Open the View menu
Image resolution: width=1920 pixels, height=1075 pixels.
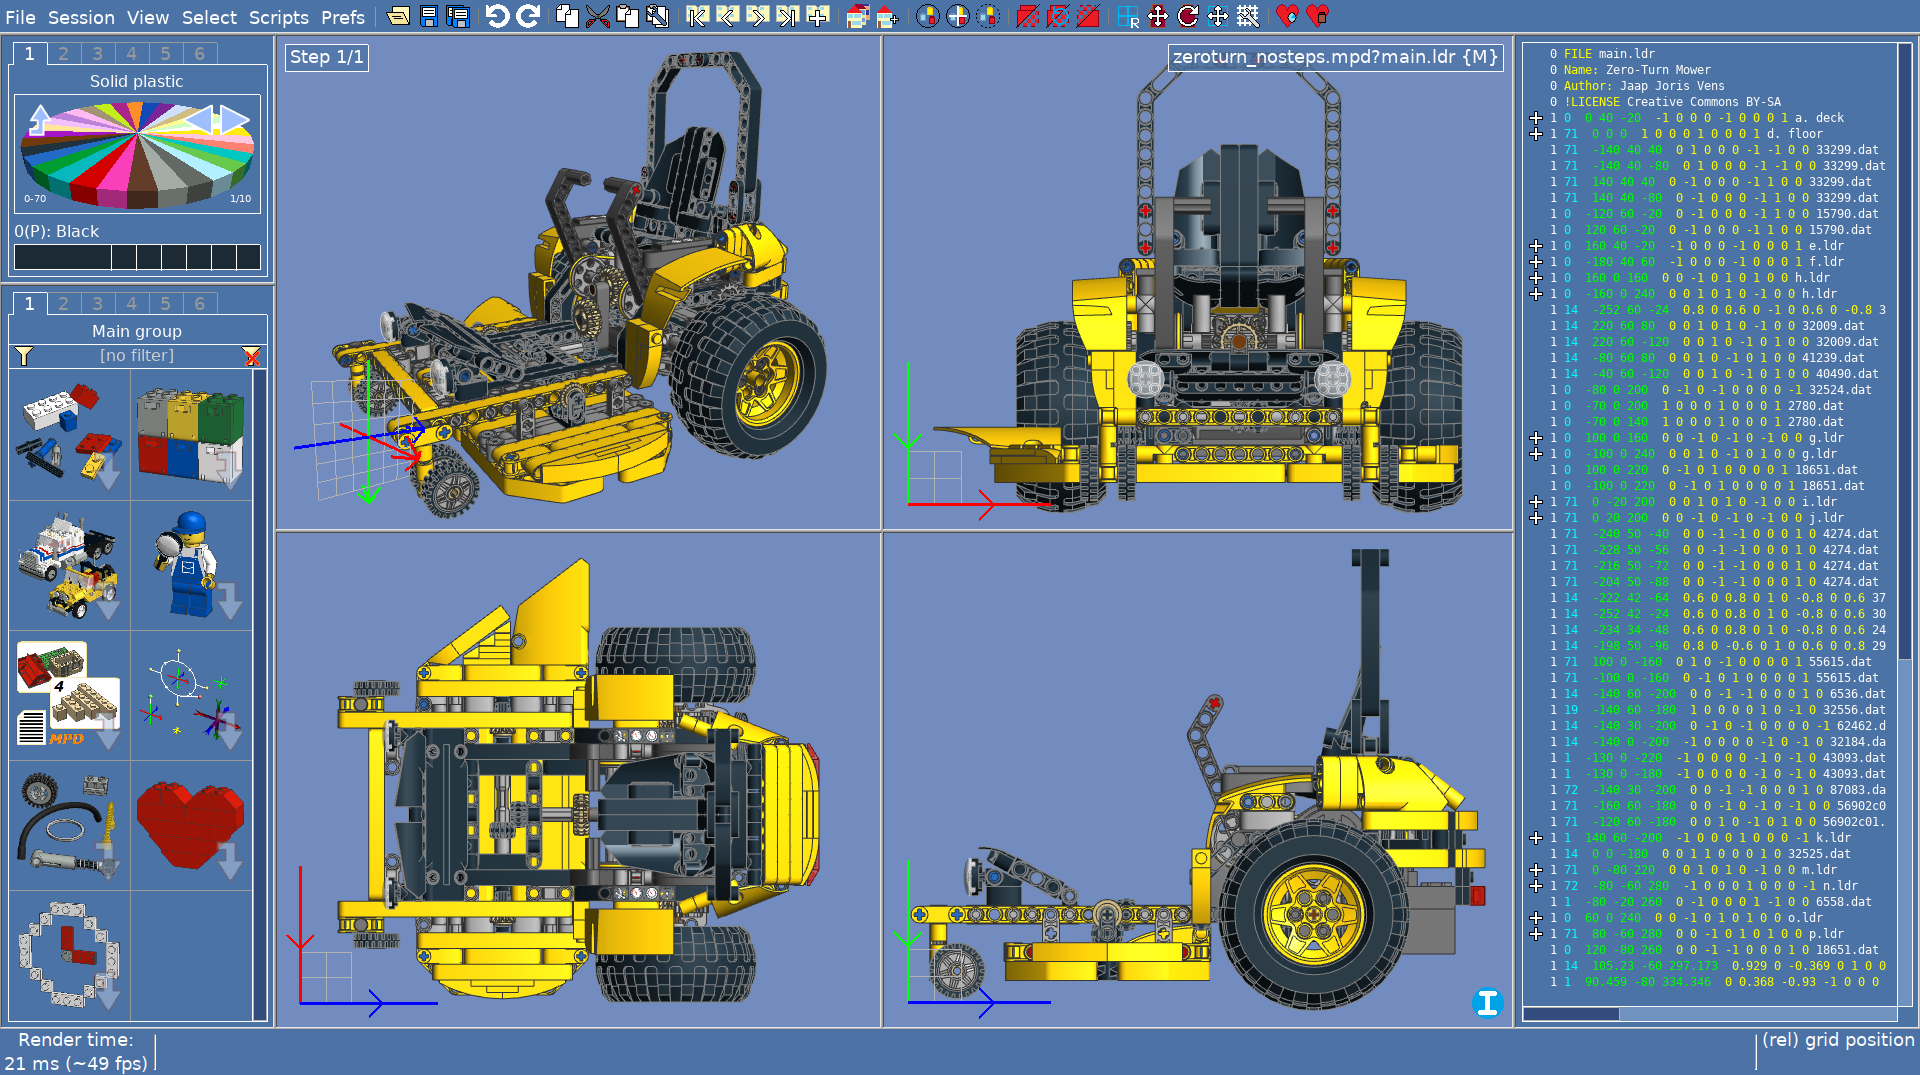148,17
